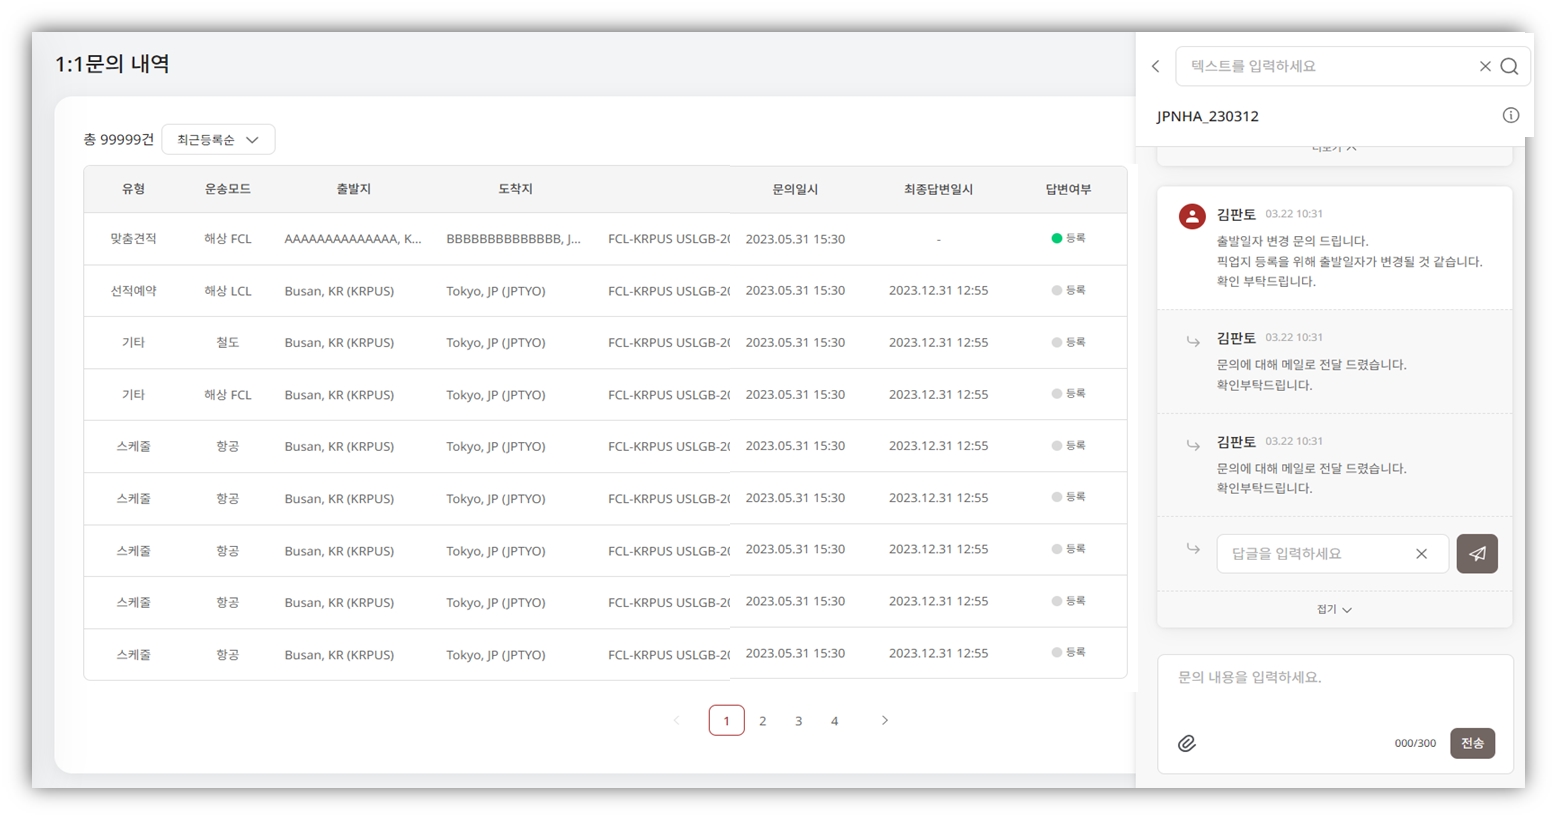
Task: Click the 더보기 expander above messages
Action: pyautogui.click(x=1334, y=148)
